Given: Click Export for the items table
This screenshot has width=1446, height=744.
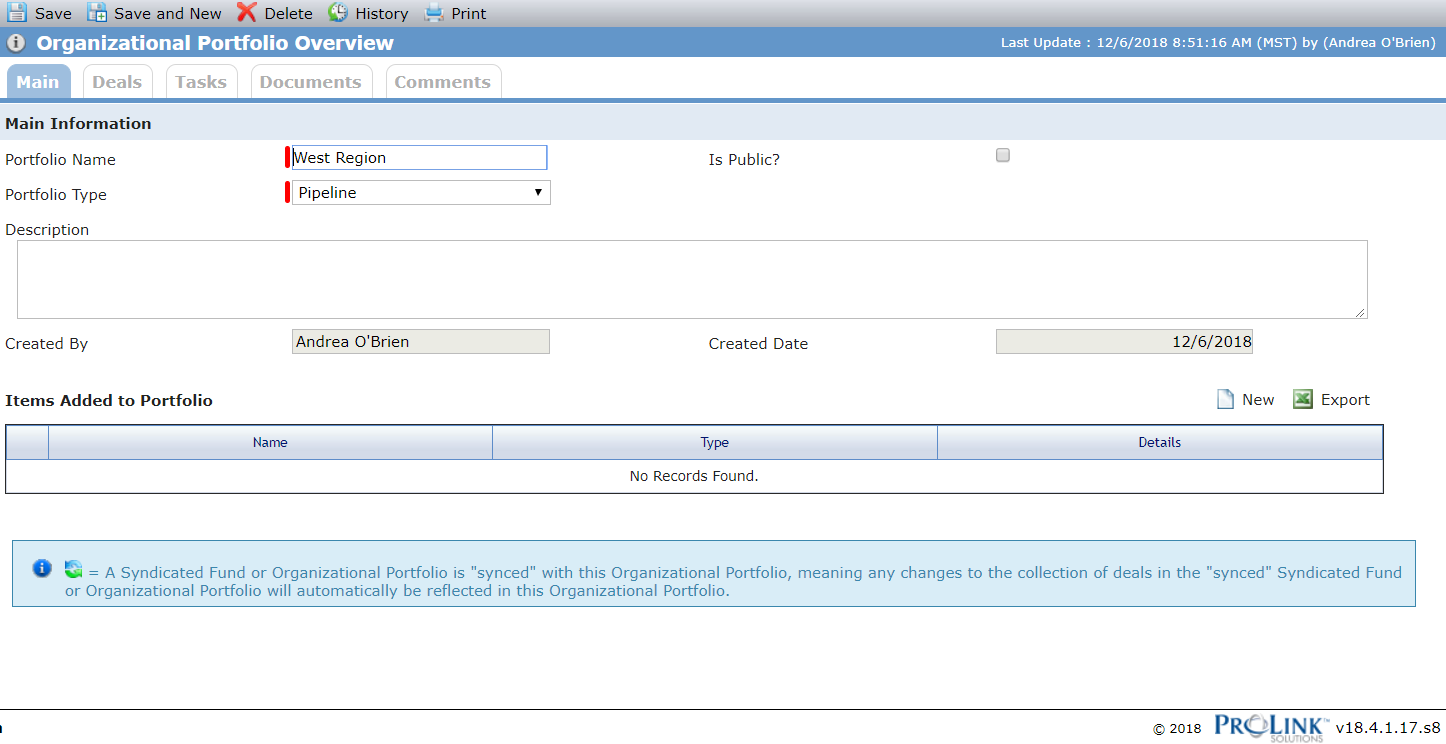Looking at the screenshot, I should point(1345,400).
